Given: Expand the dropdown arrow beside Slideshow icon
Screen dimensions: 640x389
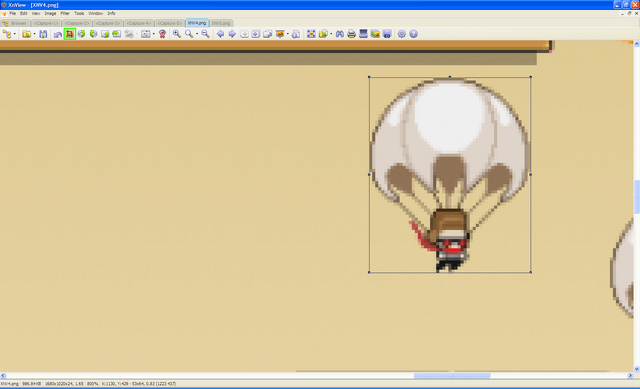Looking at the screenshot, I should [x=288, y=34].
